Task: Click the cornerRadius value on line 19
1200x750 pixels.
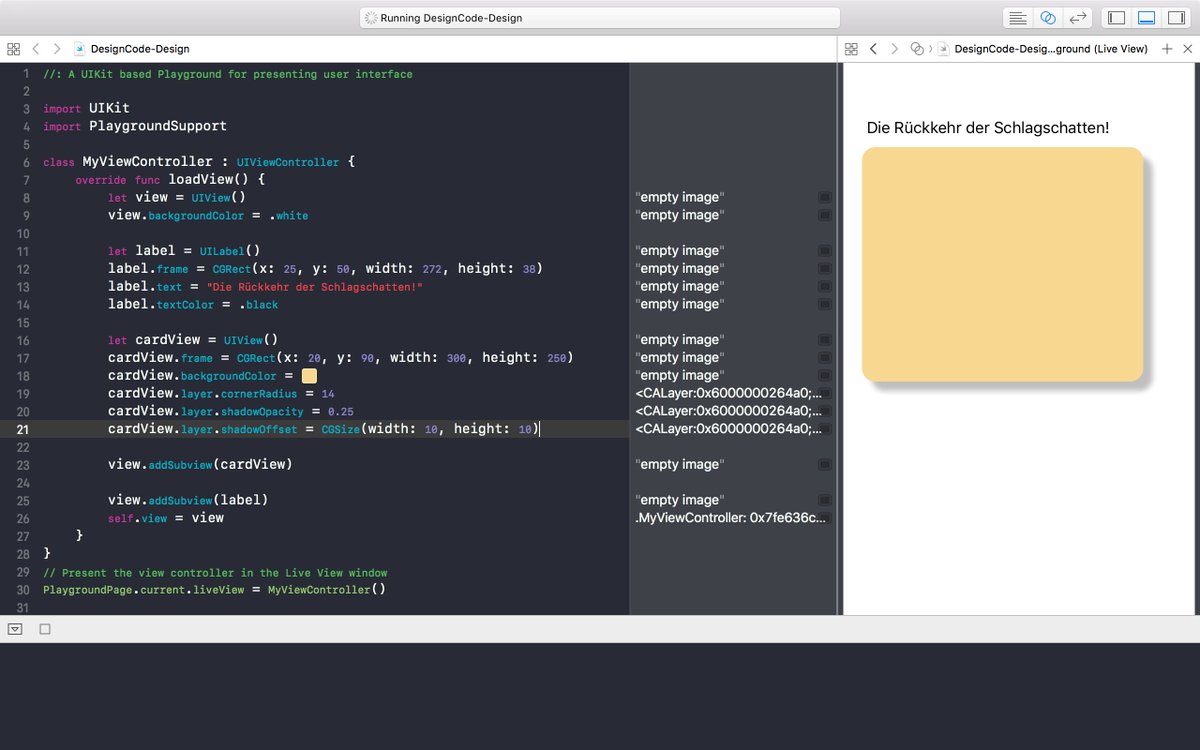Action: coord(328,394)
